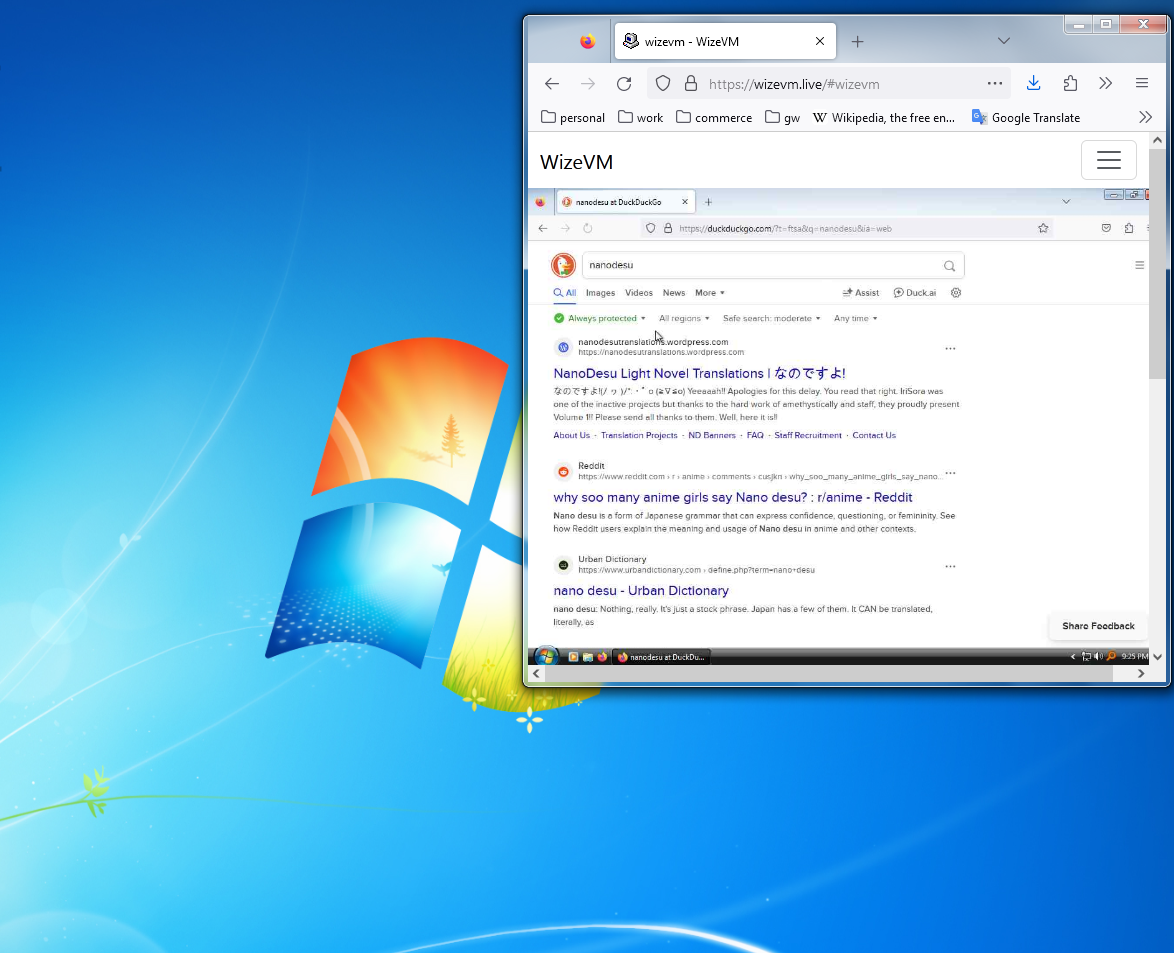
Task: Open a new tab in the VM Firefox
Action: (708, 202)
